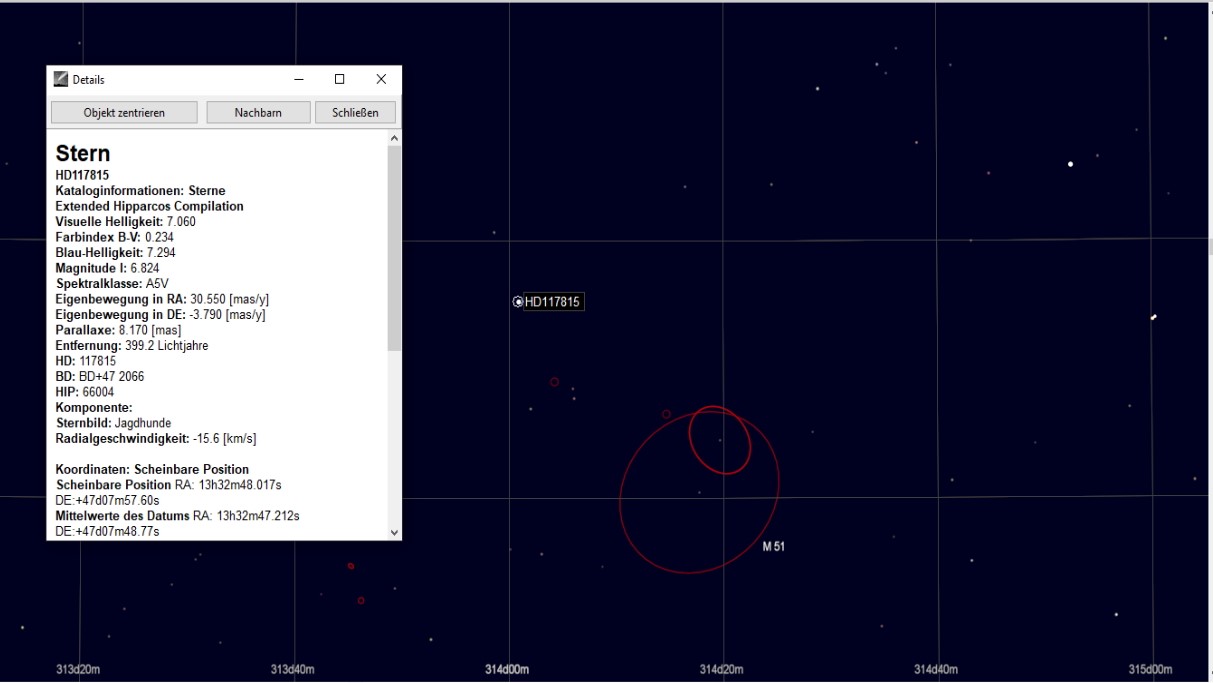Viewport: 1213px width, 683px height.
Task: Click the Details window app icon
Action: [x=61, y=79]
